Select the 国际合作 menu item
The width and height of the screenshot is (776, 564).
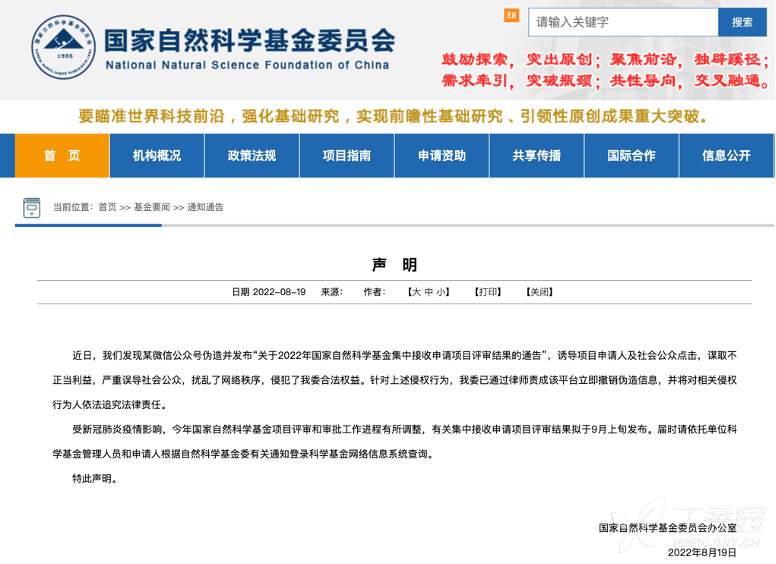point(632,156)
